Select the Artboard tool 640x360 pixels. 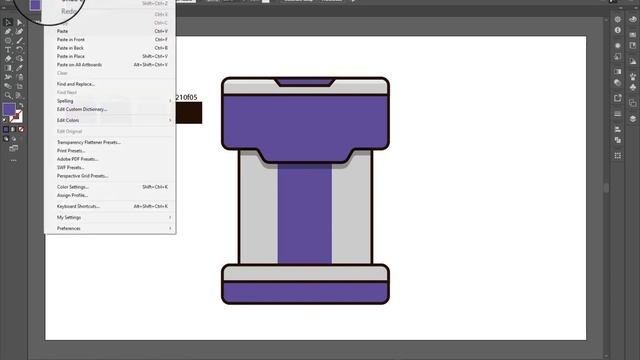click(19, 86)
